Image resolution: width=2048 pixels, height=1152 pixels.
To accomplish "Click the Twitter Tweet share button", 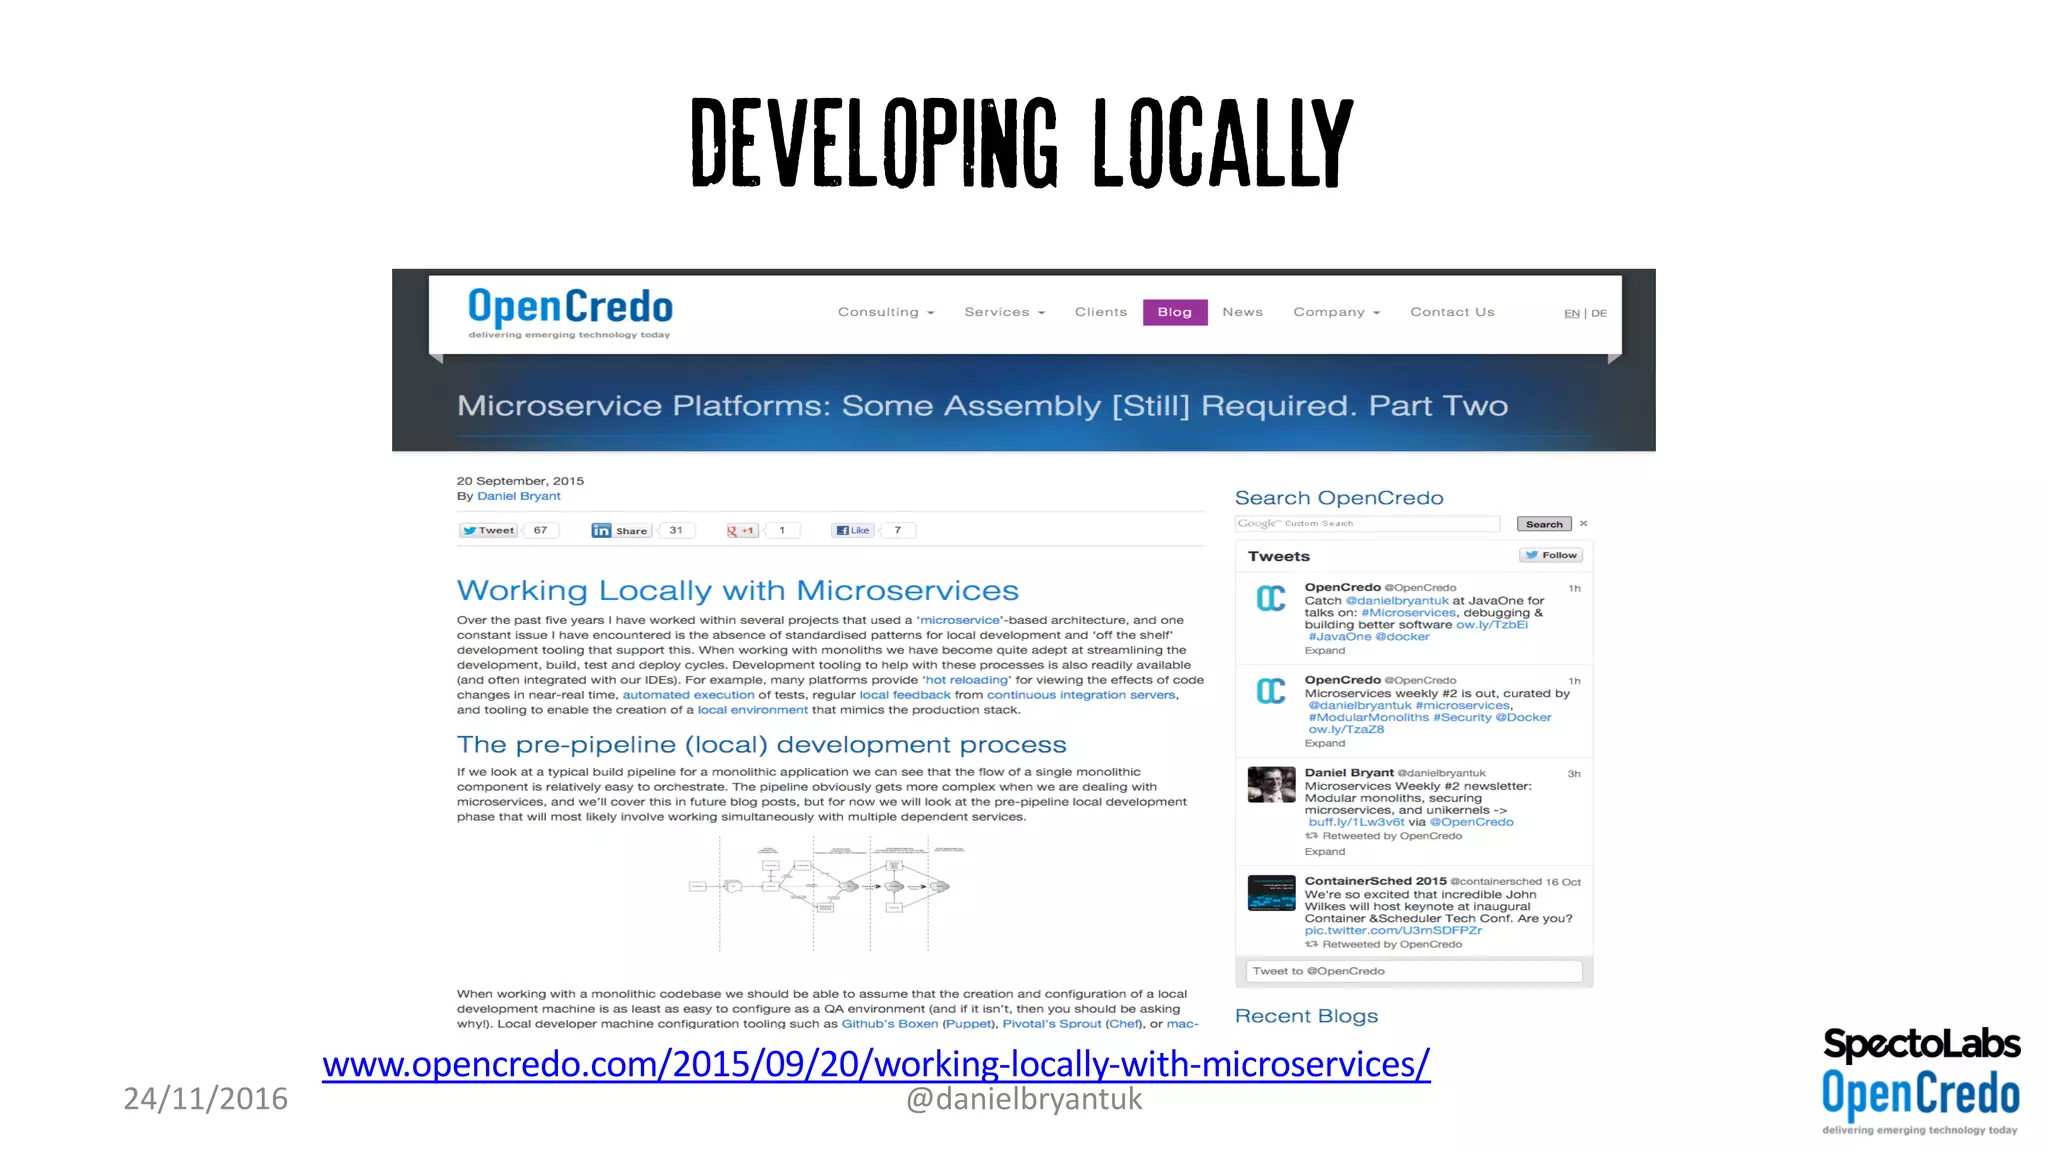I will (488, 530).
